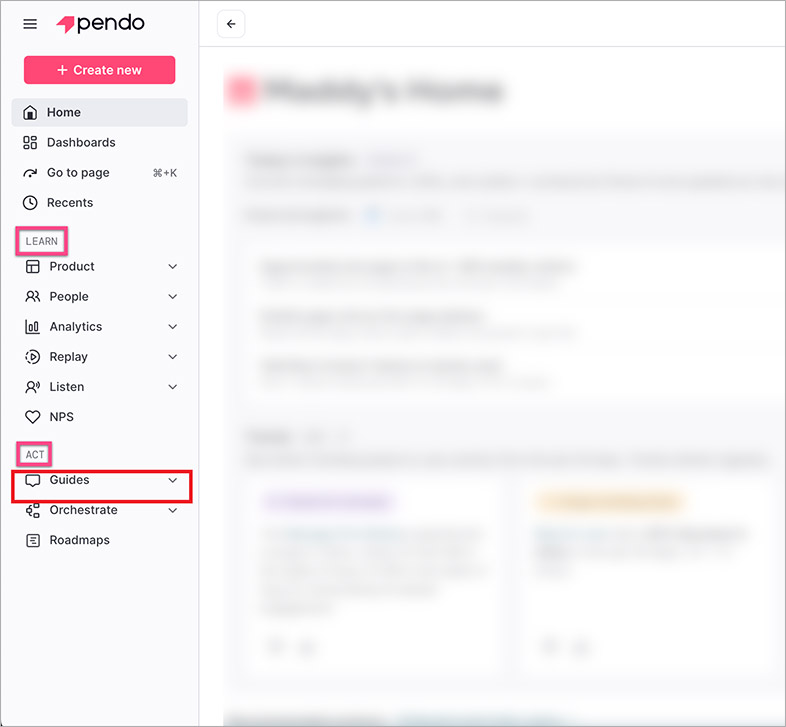Select Guides in the sidebar
Viewport: 786px width, 727px height.
[70, 480]
